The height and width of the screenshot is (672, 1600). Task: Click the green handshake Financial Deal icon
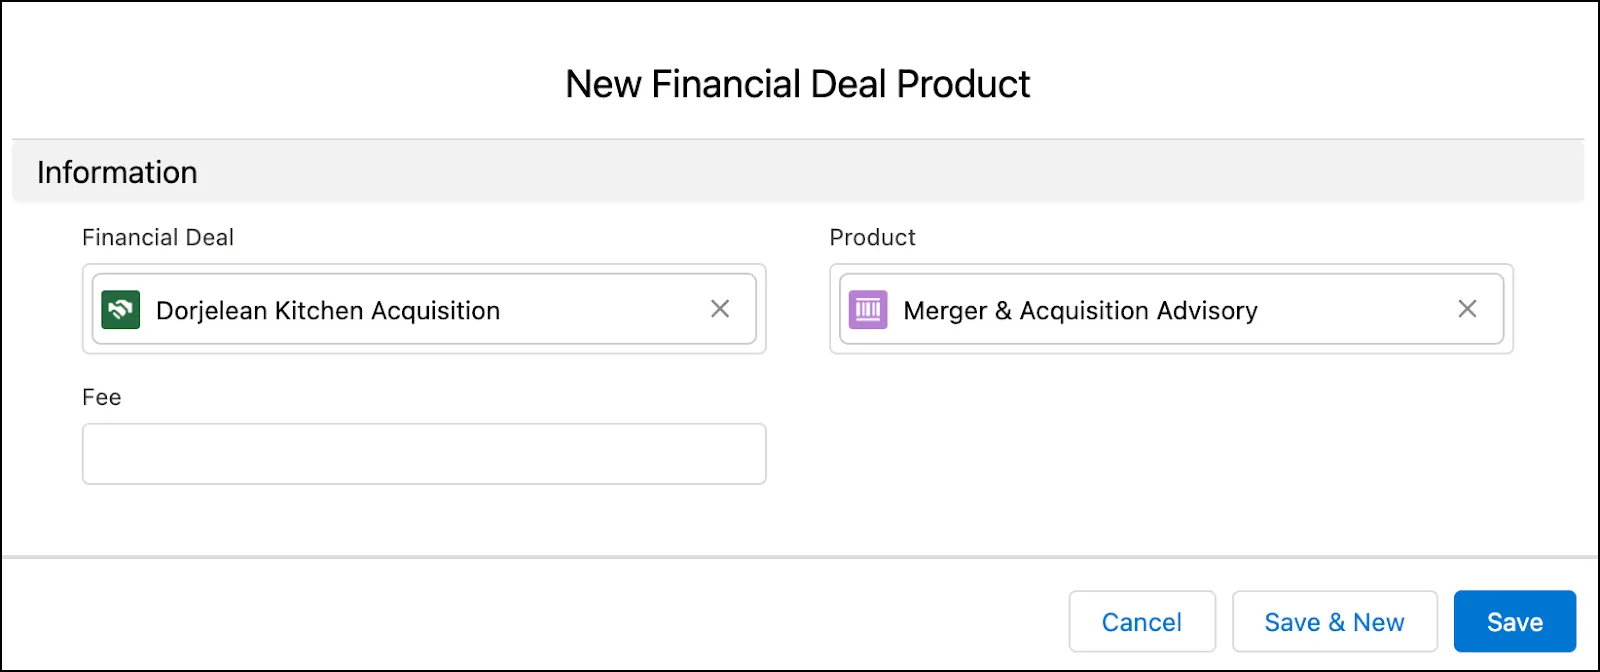tap(121, 309)
